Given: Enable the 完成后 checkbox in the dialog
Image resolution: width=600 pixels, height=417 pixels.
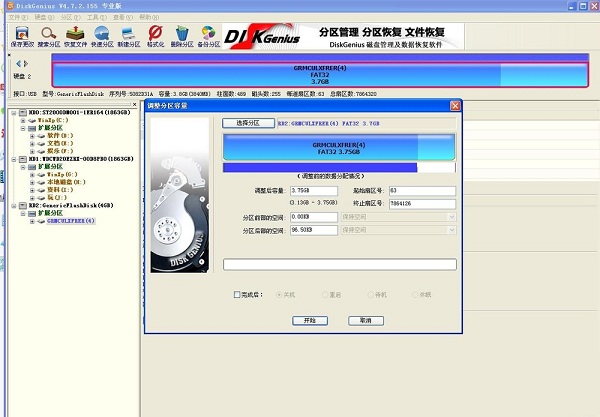Looking at the screenshot, I should [x=236, y=294].
